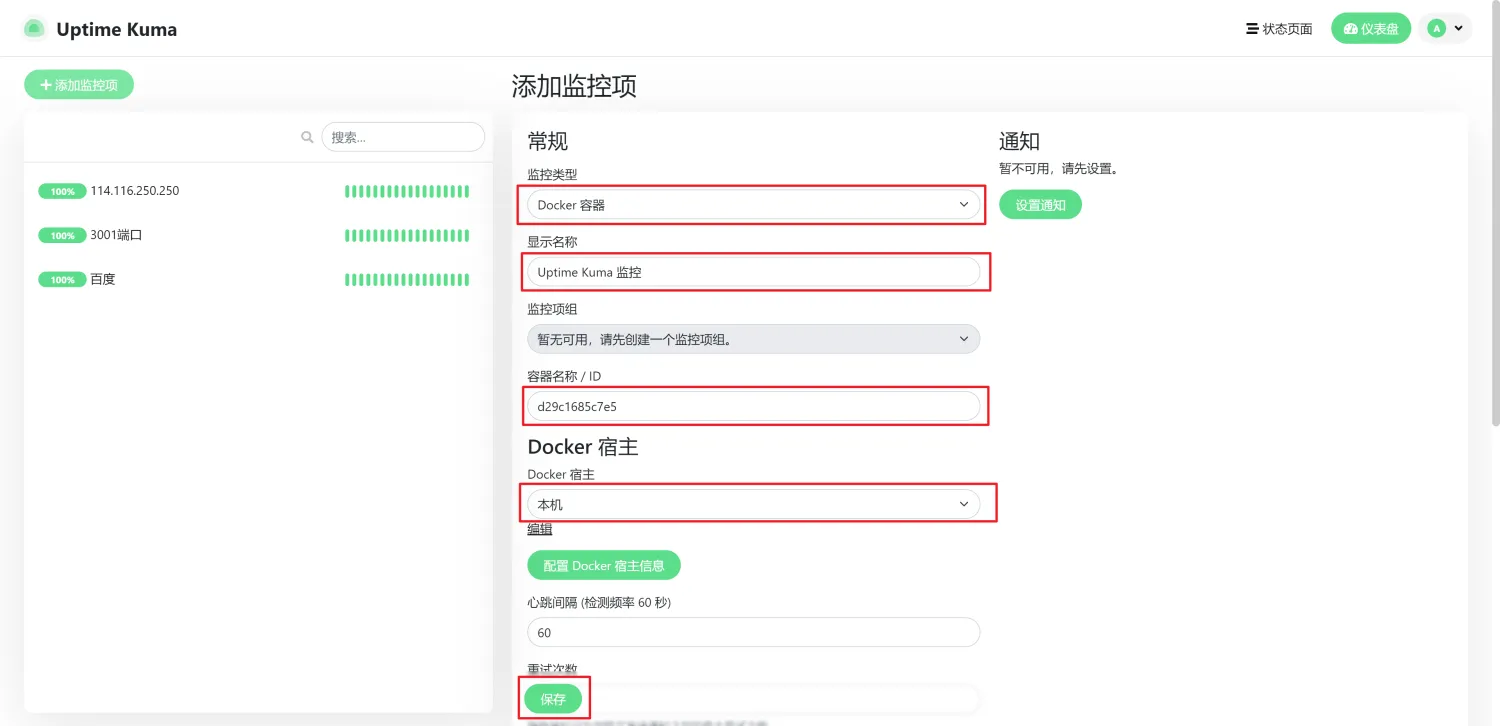Viewport: 1500px width, 726px height.
Task: Expand the 监控类型 Docker 容器 dropdown
Action: point(753,205)
